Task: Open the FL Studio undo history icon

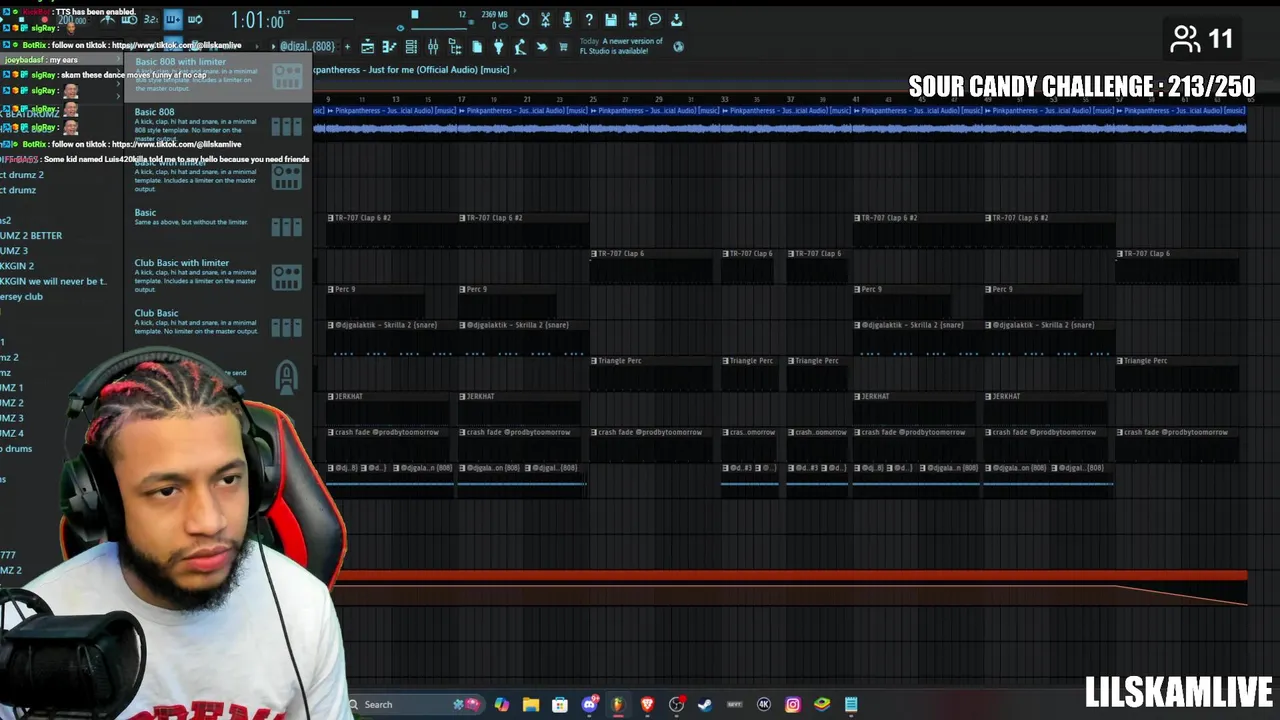Action: coord(523,20)
